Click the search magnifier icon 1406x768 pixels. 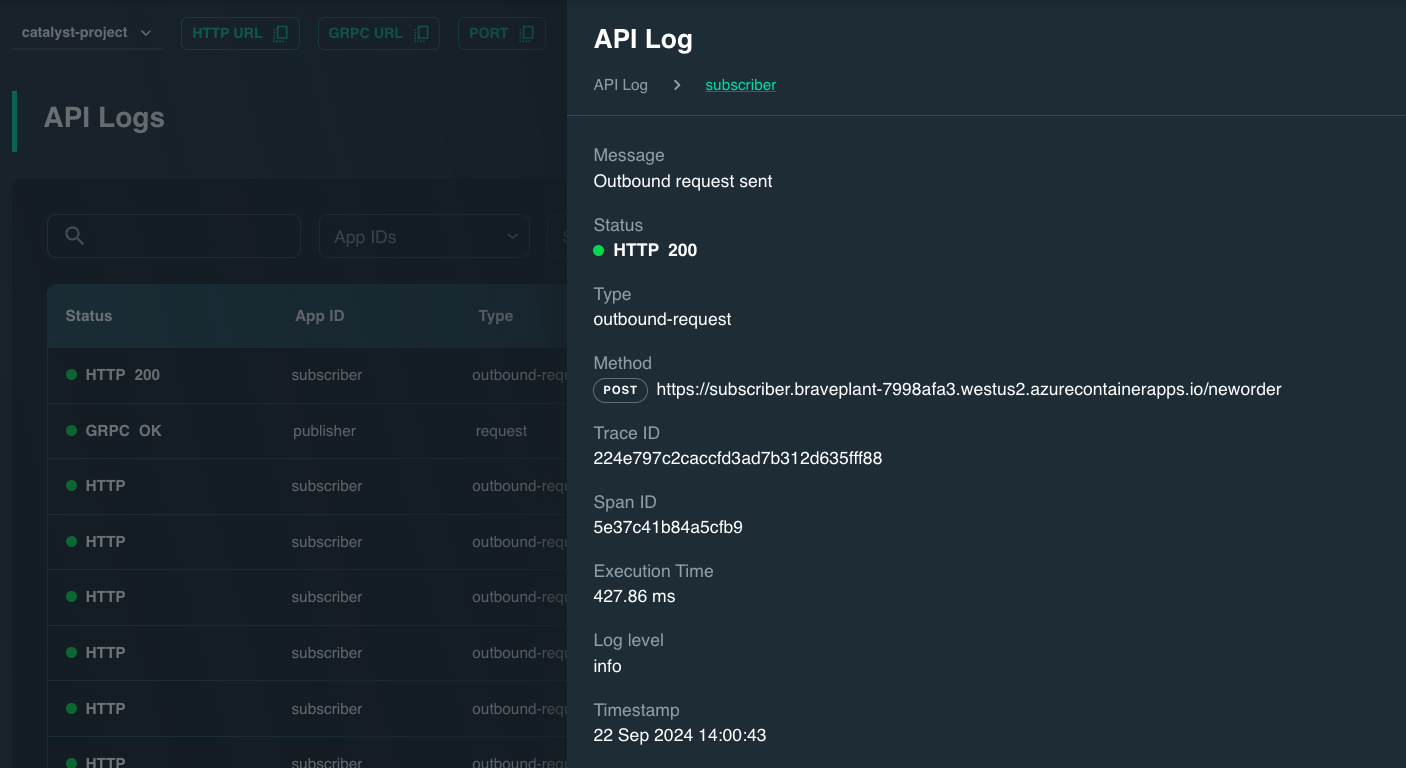pyautogui.click(x=74, y=236)
